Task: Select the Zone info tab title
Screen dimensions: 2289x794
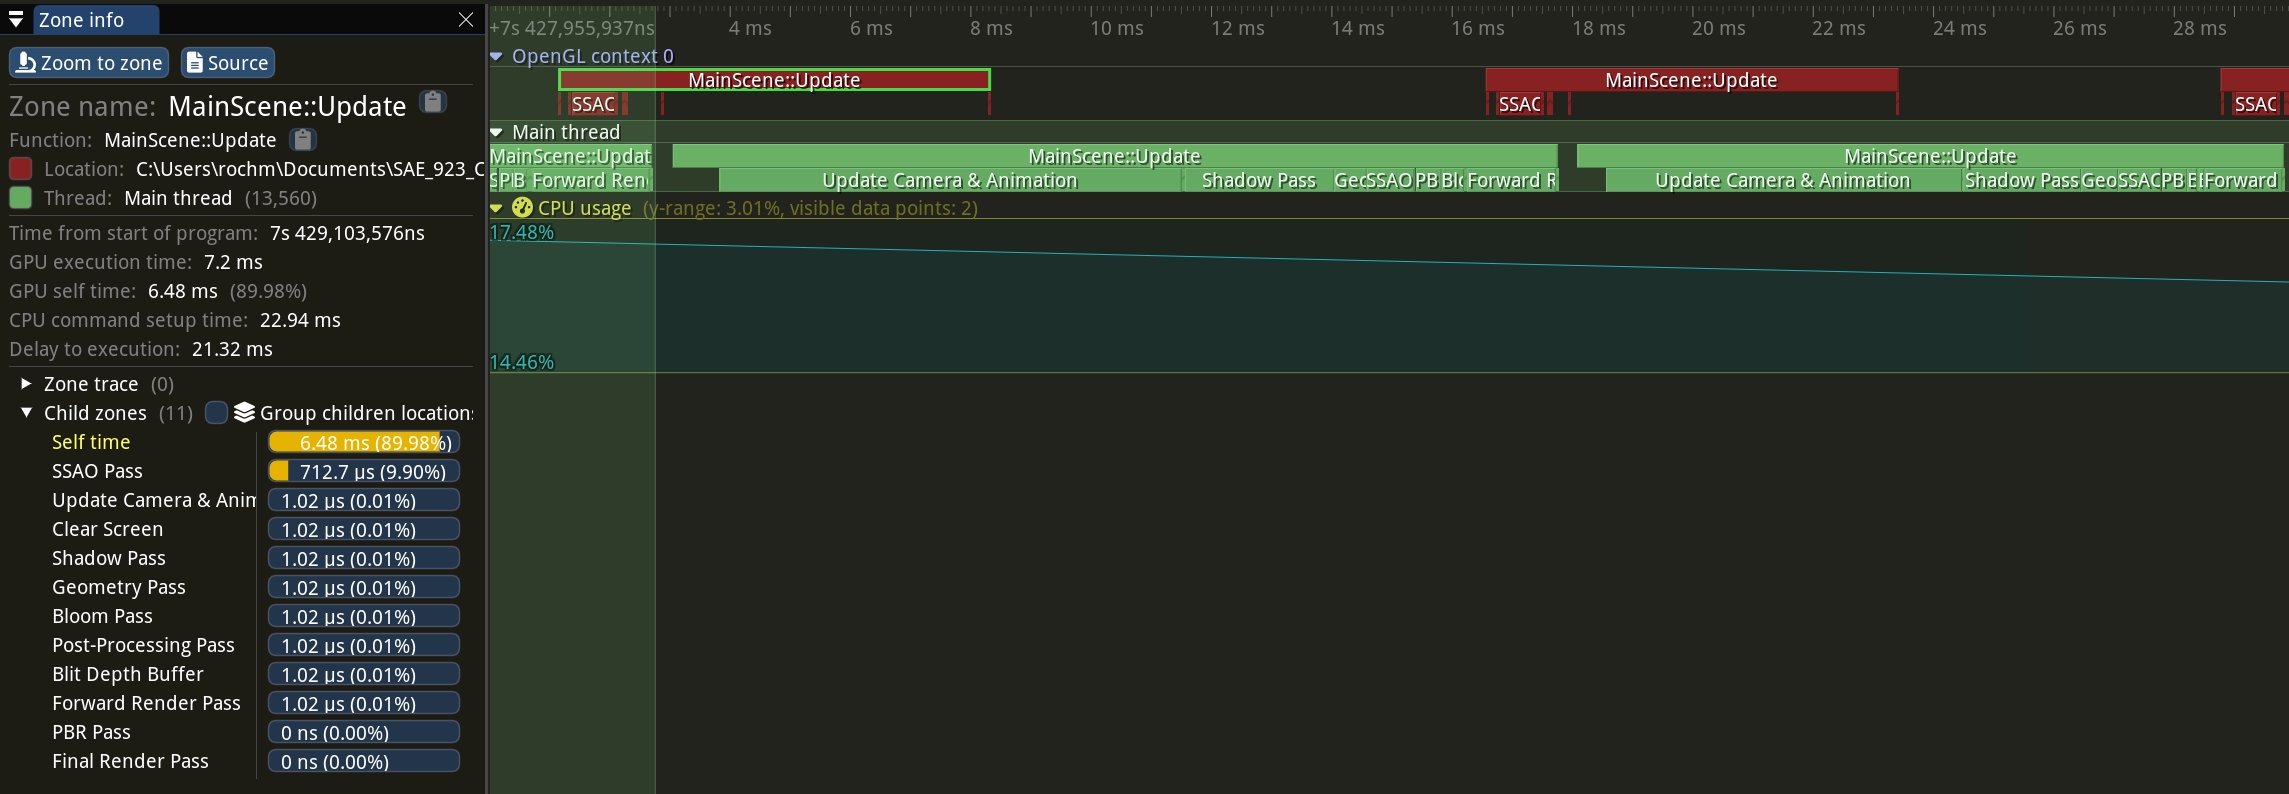Action: pos(82,20)
